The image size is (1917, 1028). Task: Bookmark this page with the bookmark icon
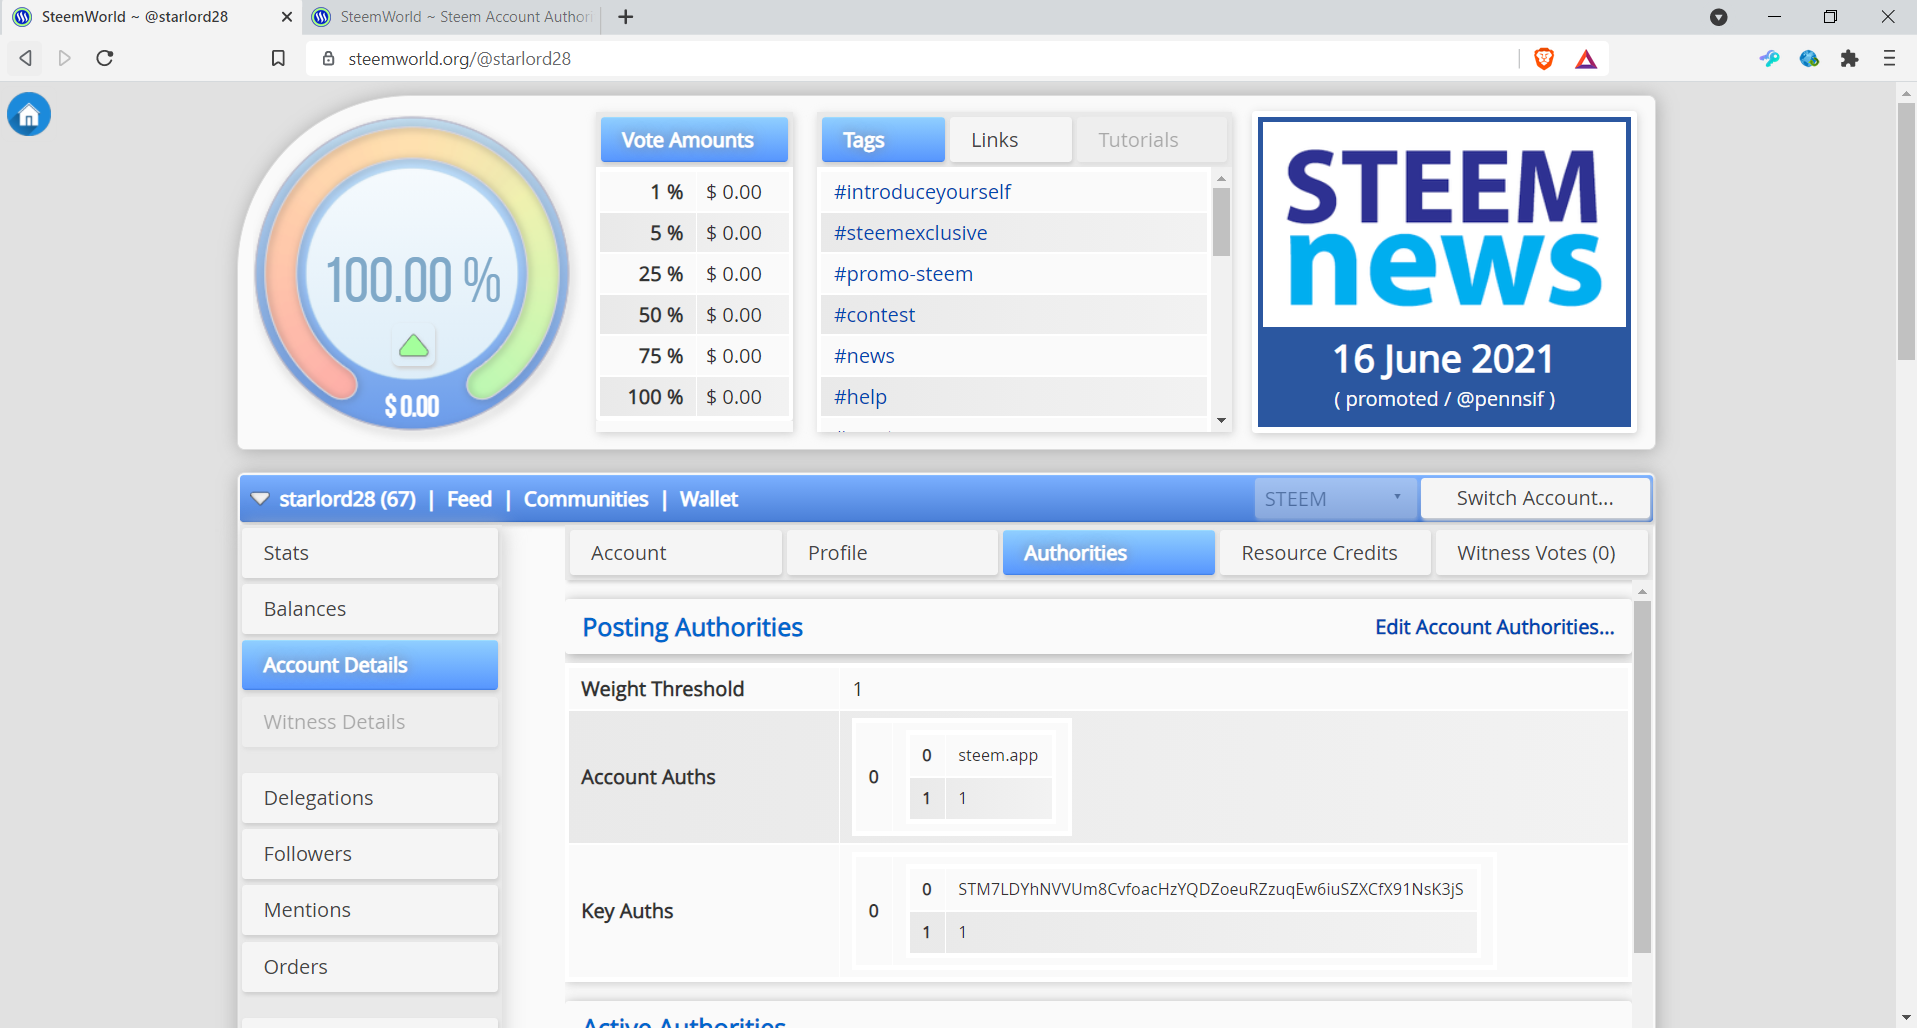pos(278,58)
